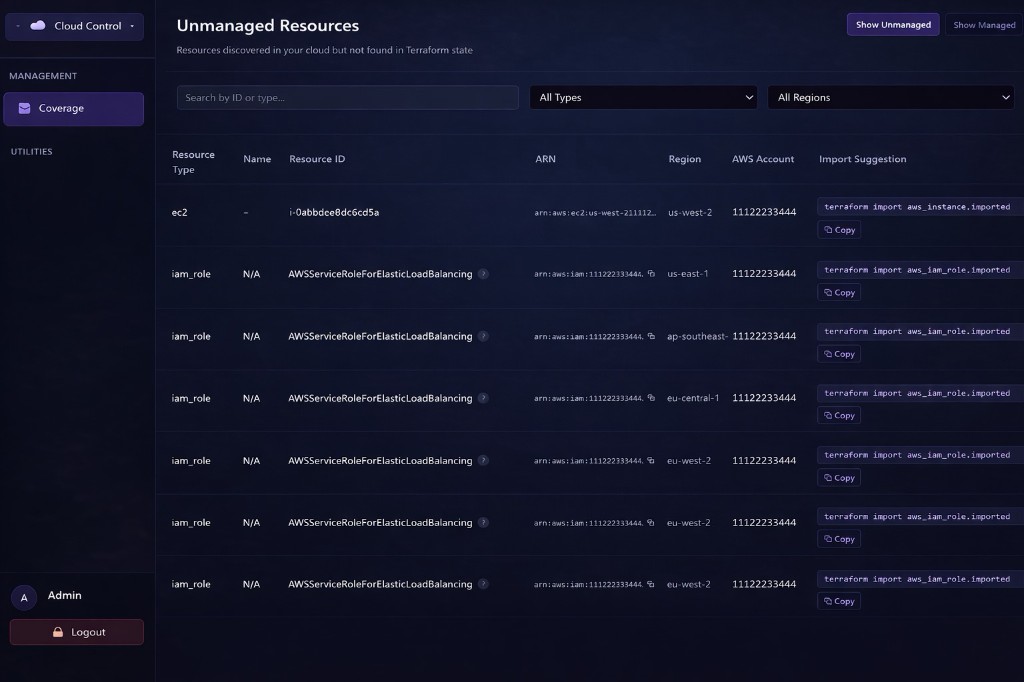Click the help icon beside the eu-central-1 role ID

point(483,398)
